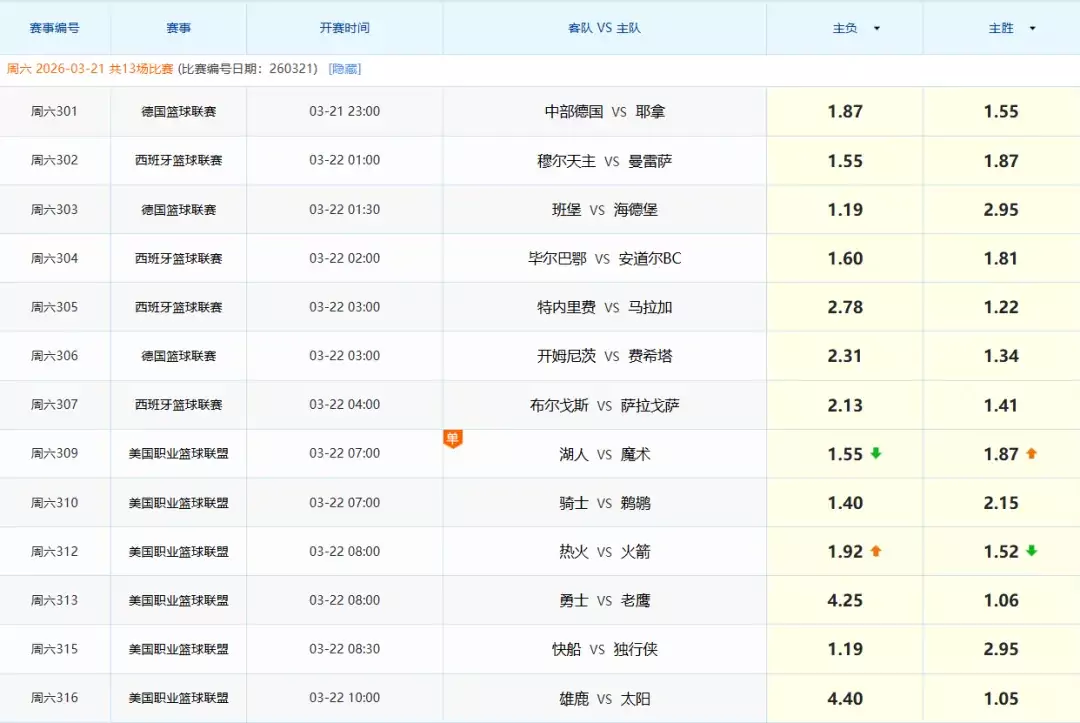Click the green down arrow next to odds 1.52 for 热火 vs 火箭
The image size is (1080, 723).
click(1031, 551)
